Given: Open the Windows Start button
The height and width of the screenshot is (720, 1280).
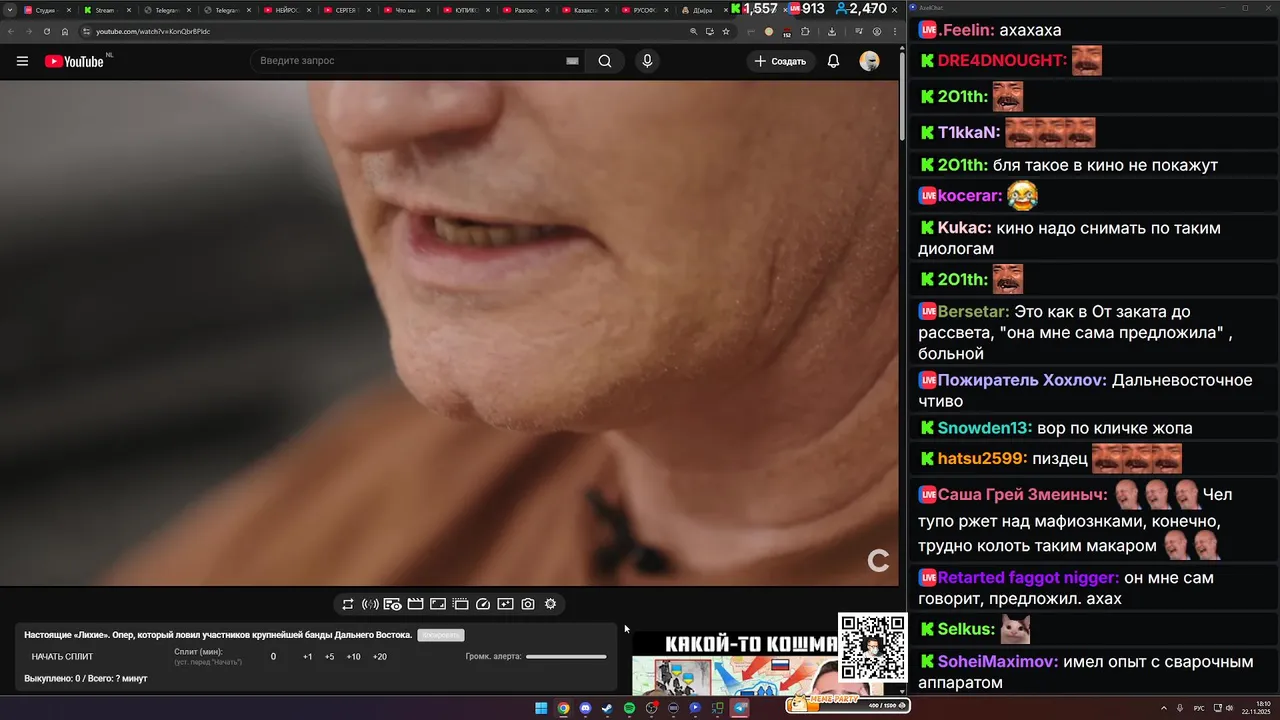Looking at the screenshot, I should pyautogui.click(x=541, y=708).
